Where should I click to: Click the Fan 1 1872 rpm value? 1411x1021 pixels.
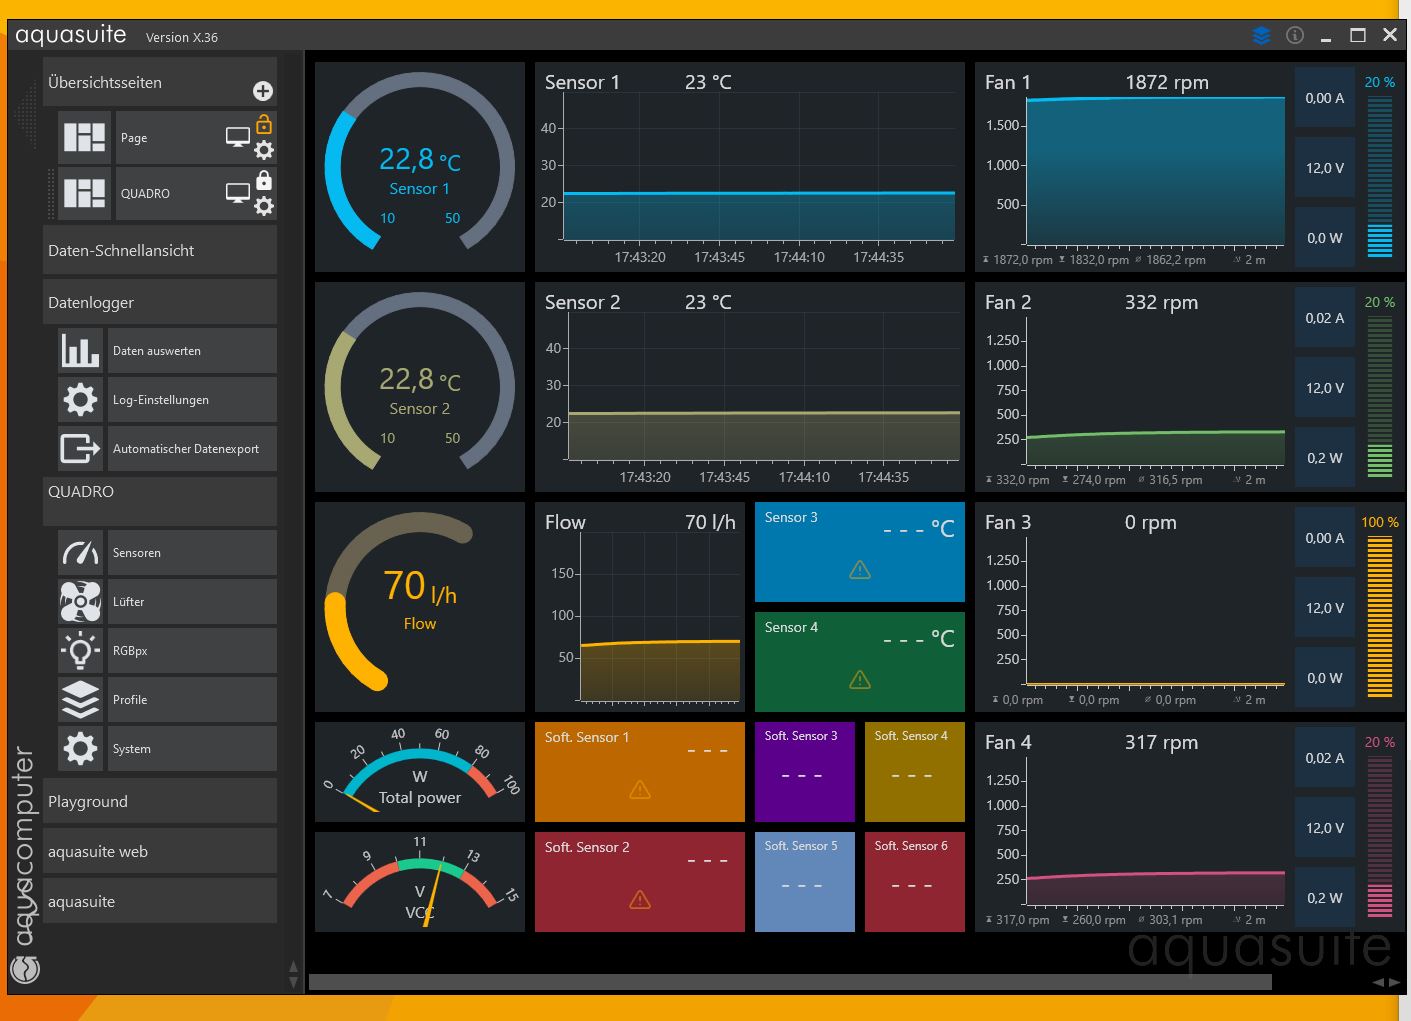[1167, 82]
